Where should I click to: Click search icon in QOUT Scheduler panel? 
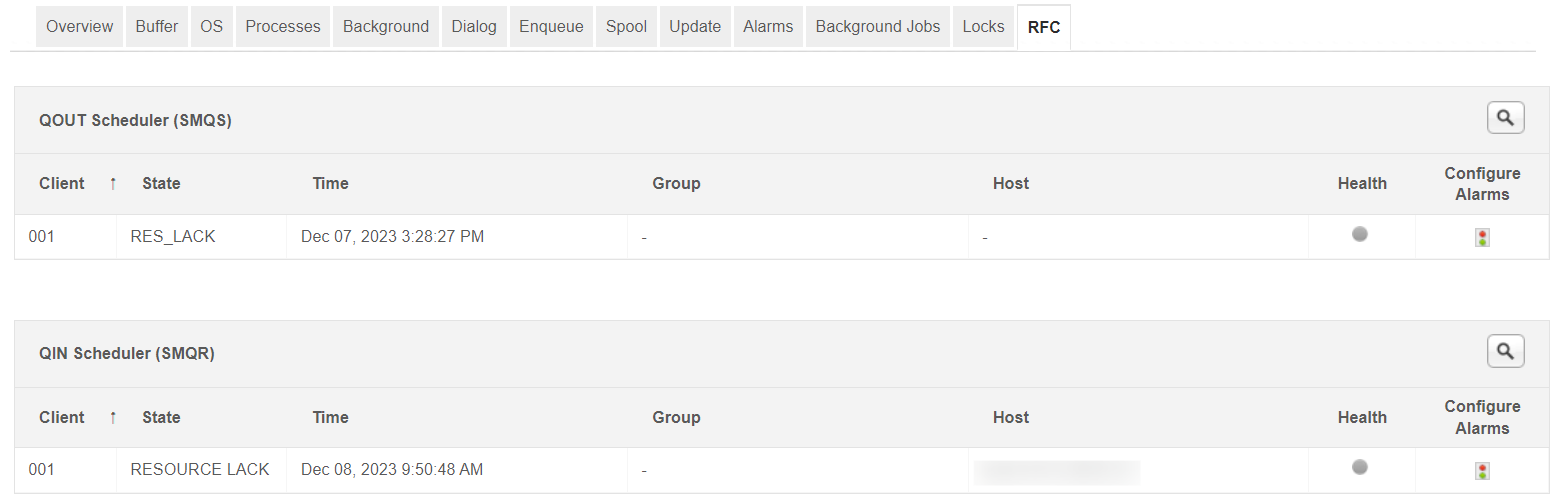[x=1505, y=118]
